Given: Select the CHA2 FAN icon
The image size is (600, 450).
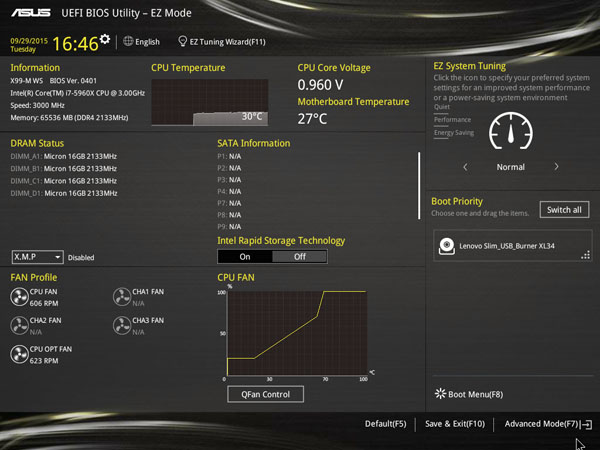Looking at the screenshot, I should [x=19, y=326].
